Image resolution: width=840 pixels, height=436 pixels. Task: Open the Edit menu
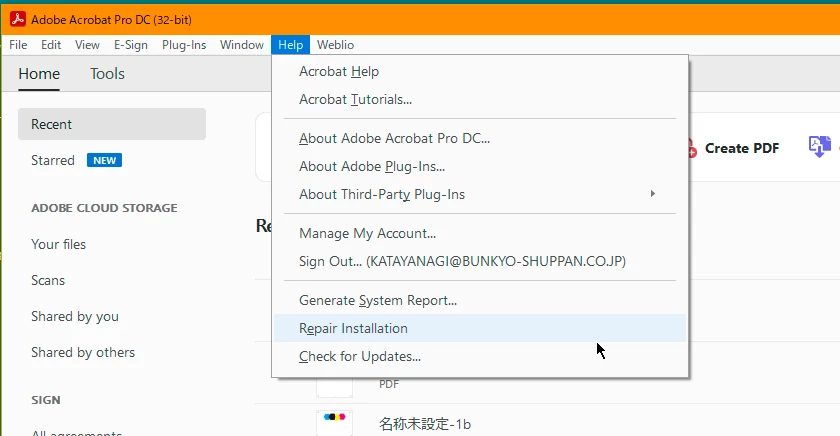pyautogui.click(x=51, y=45)
